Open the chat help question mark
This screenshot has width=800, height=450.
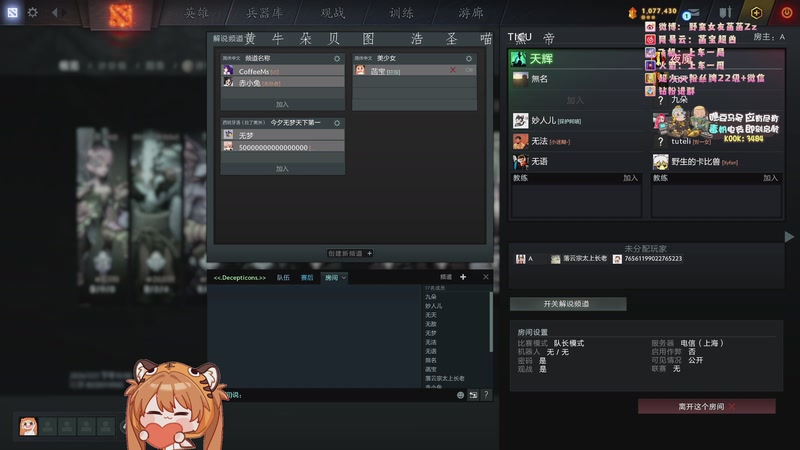[x=486, y=394]
